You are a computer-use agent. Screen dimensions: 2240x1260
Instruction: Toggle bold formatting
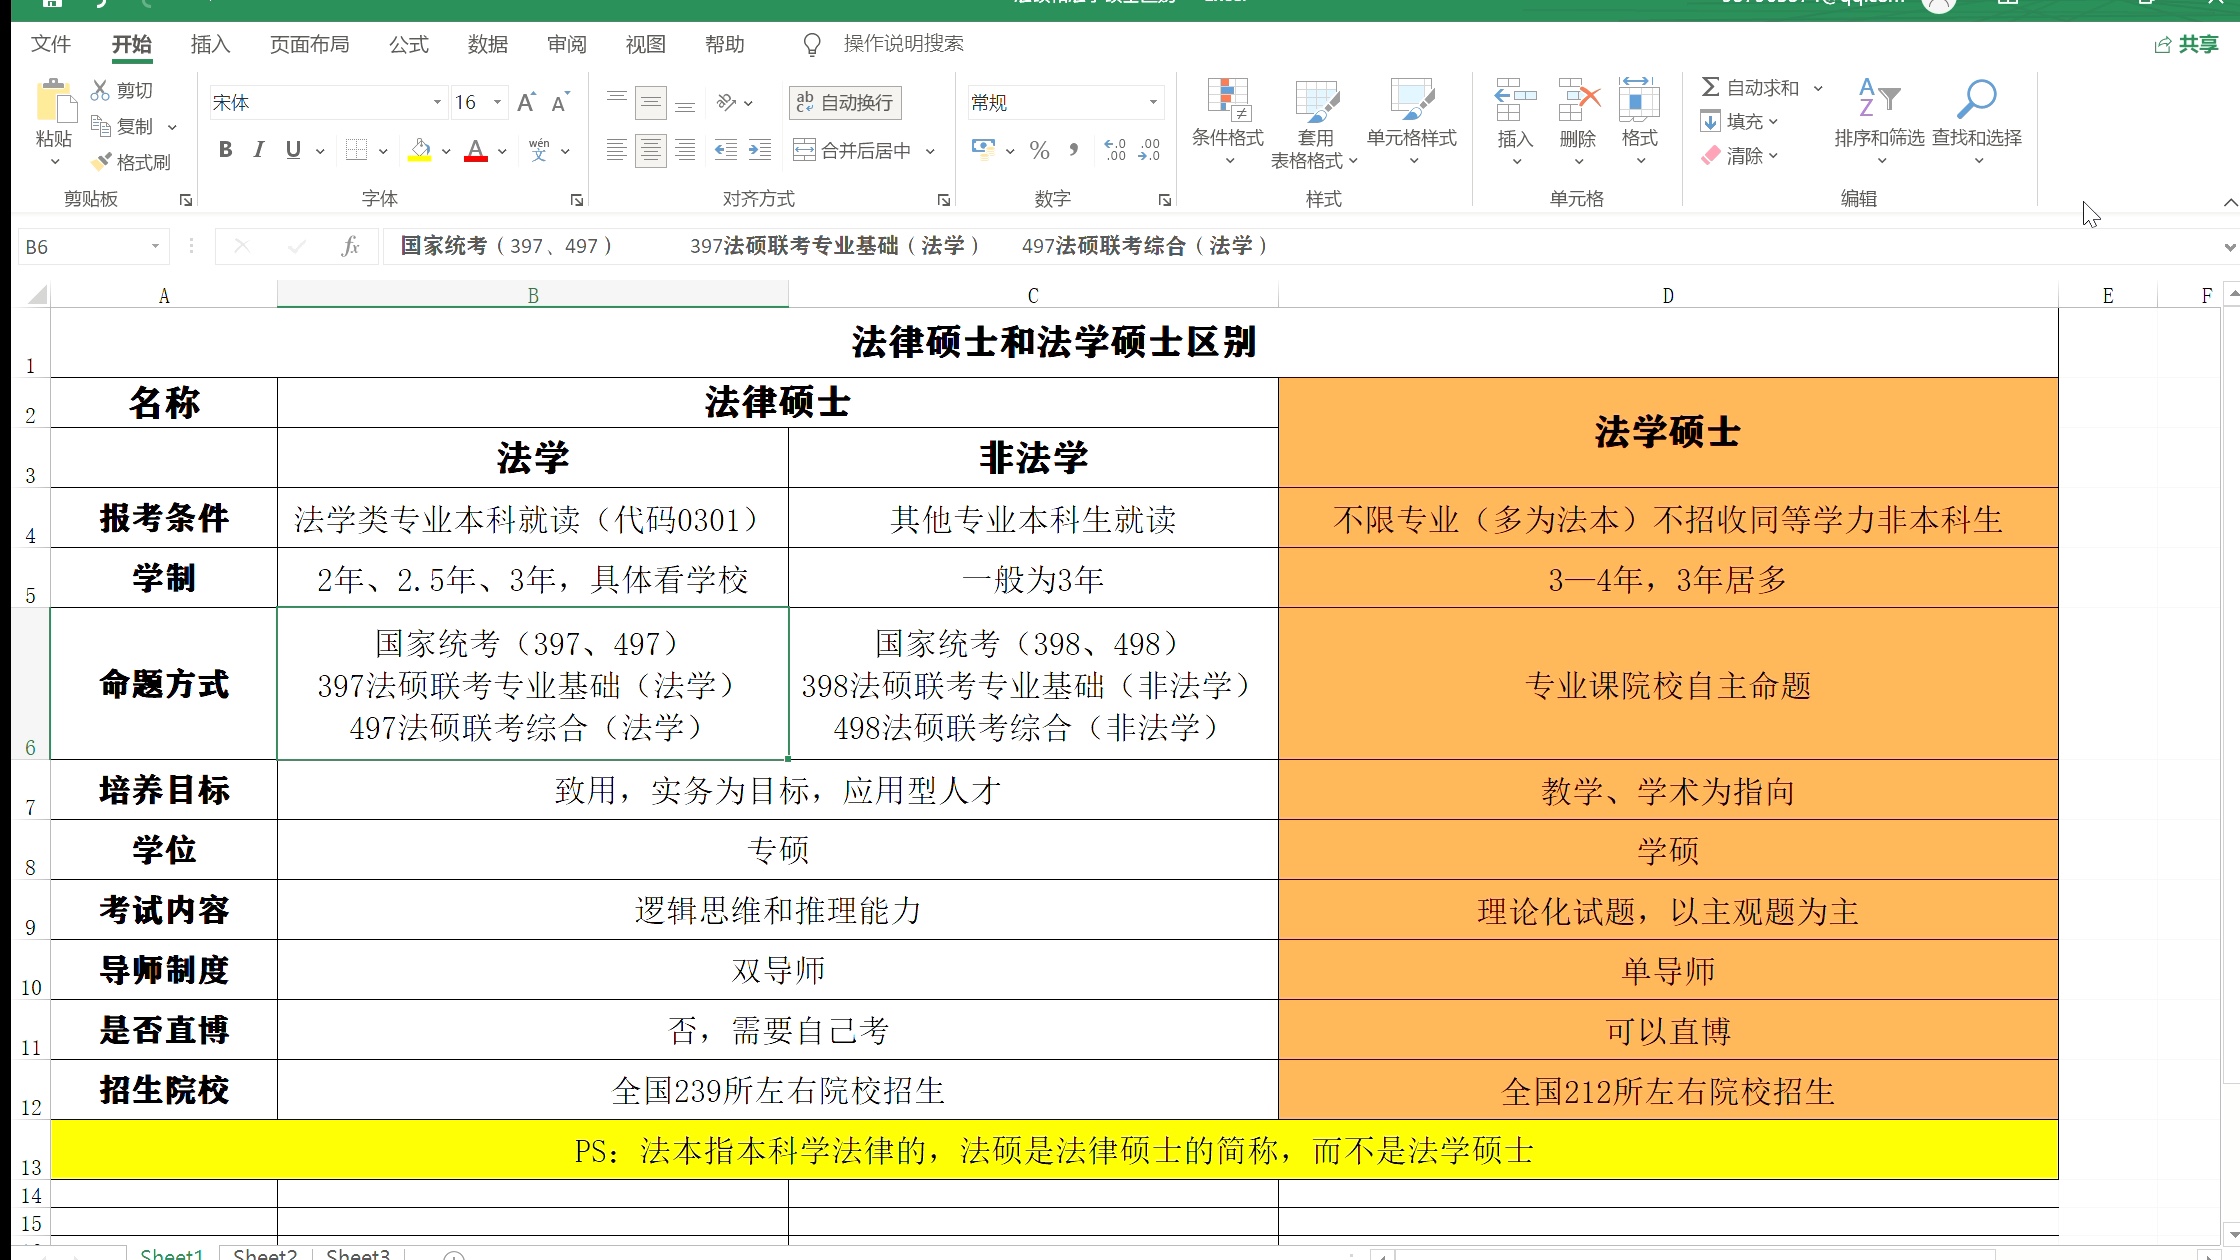coord(225,150)
